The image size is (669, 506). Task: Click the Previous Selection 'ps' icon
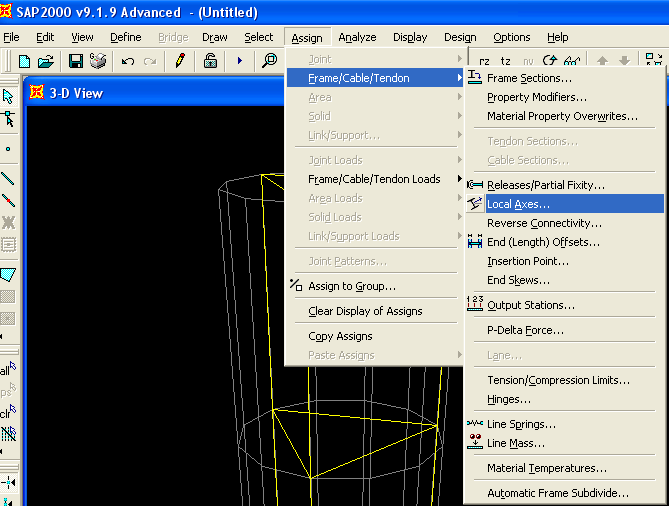[8, 390]
